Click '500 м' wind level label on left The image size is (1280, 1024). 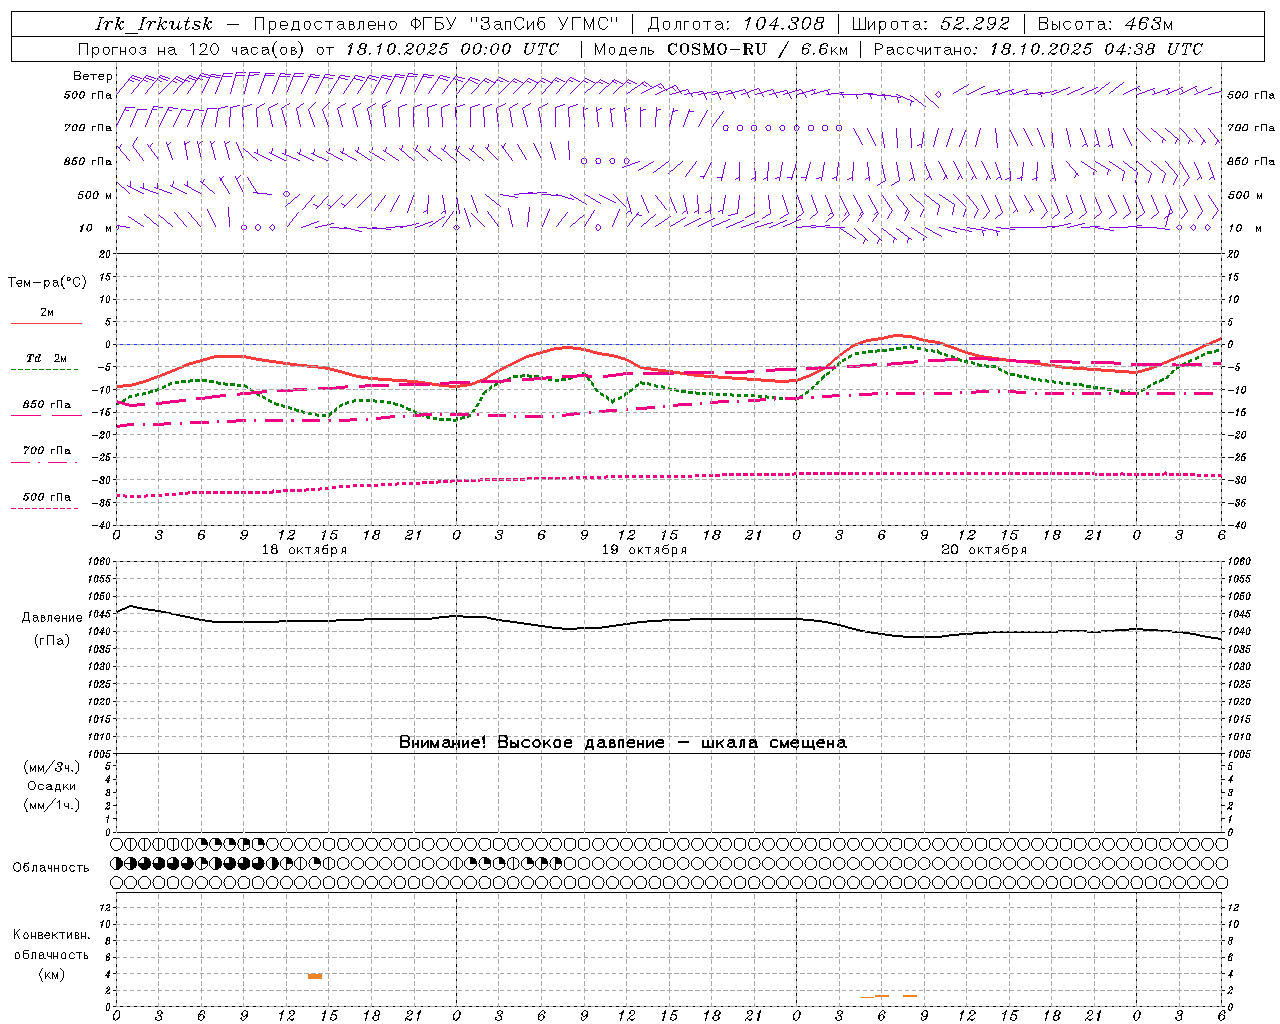click(x=95, y=195)
